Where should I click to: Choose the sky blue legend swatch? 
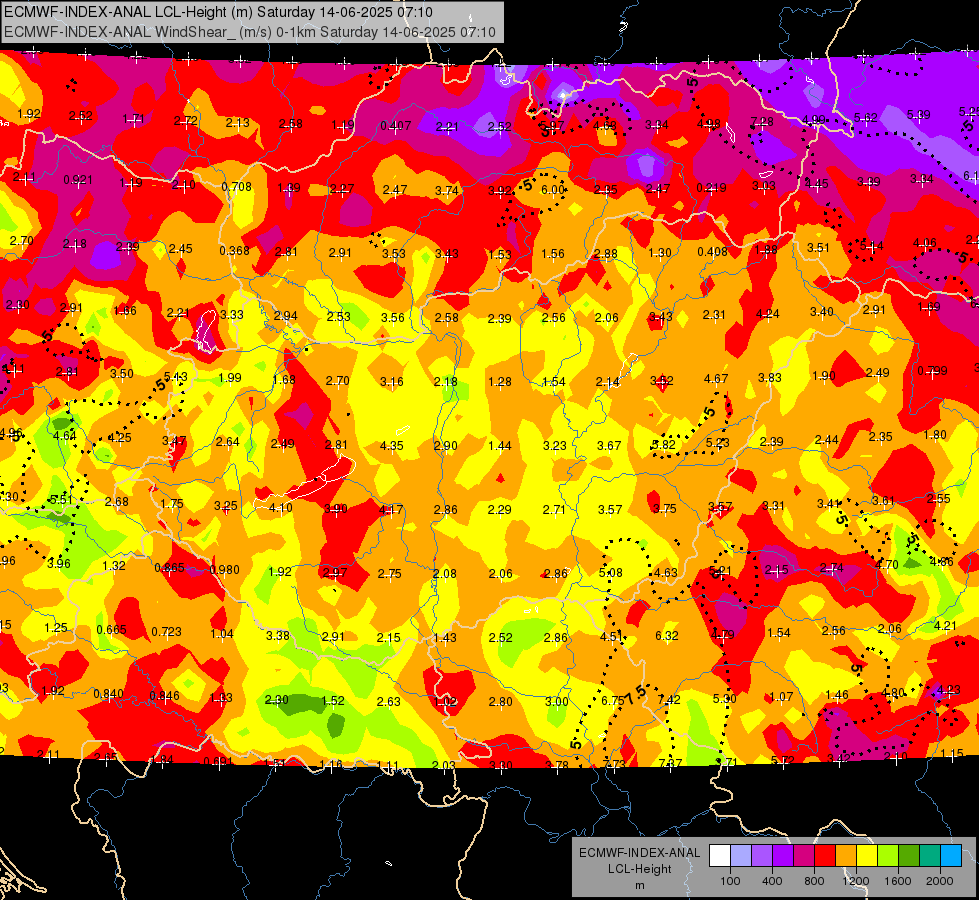pyautogui.click(x=951, y=856)
